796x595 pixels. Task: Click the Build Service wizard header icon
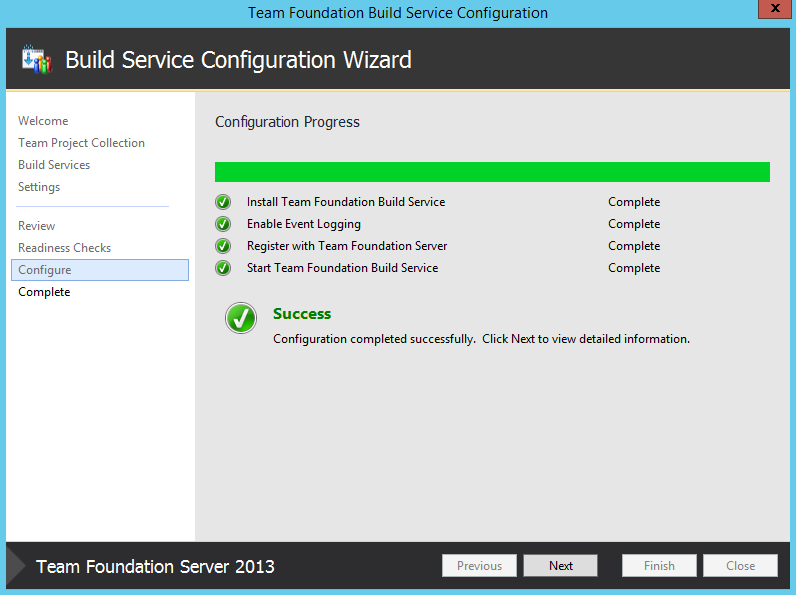click(36, 60)
